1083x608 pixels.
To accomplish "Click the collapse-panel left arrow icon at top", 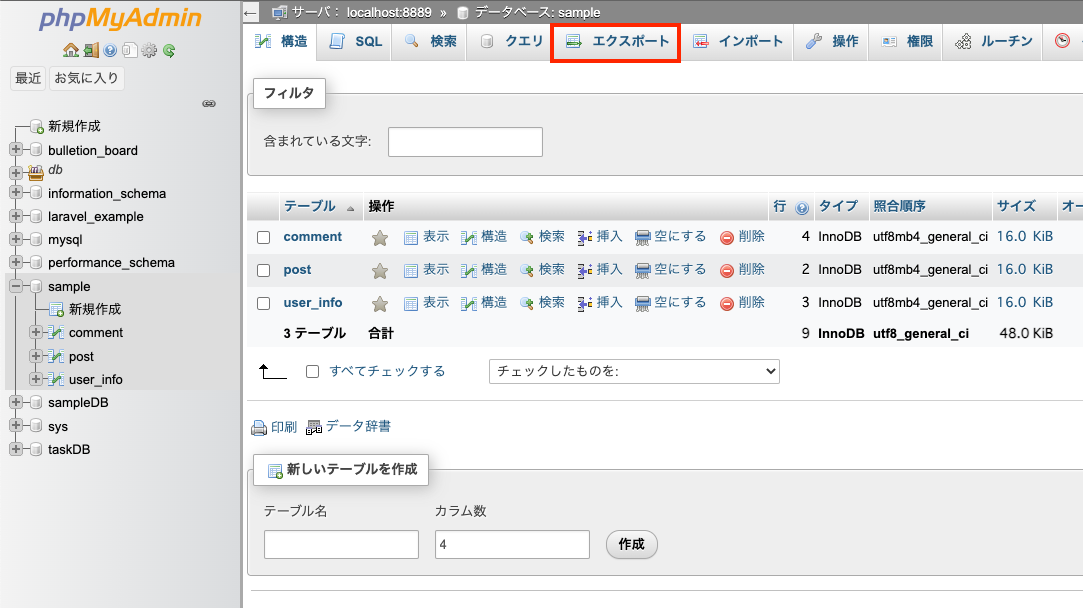I will 250,12.
